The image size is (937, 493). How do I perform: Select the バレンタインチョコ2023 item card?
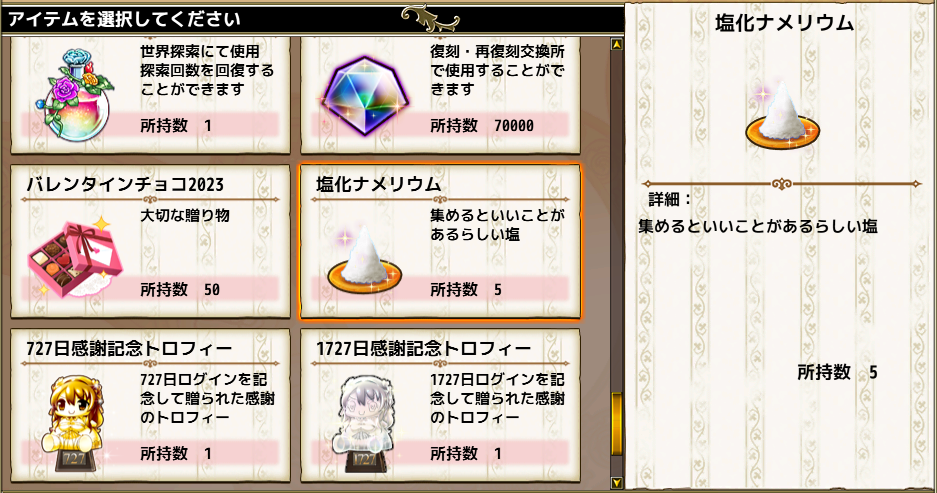pyautogui.click(x=151, y=241)
